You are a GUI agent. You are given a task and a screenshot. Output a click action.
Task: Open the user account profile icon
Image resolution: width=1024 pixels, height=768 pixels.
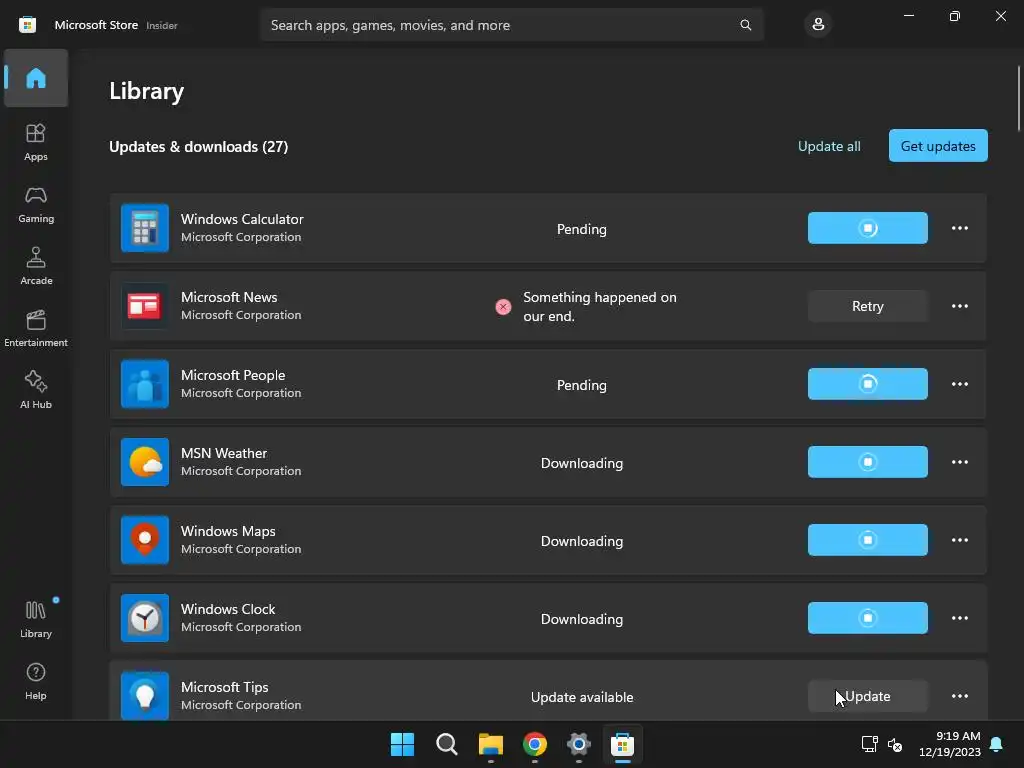(x=818, y=25)
